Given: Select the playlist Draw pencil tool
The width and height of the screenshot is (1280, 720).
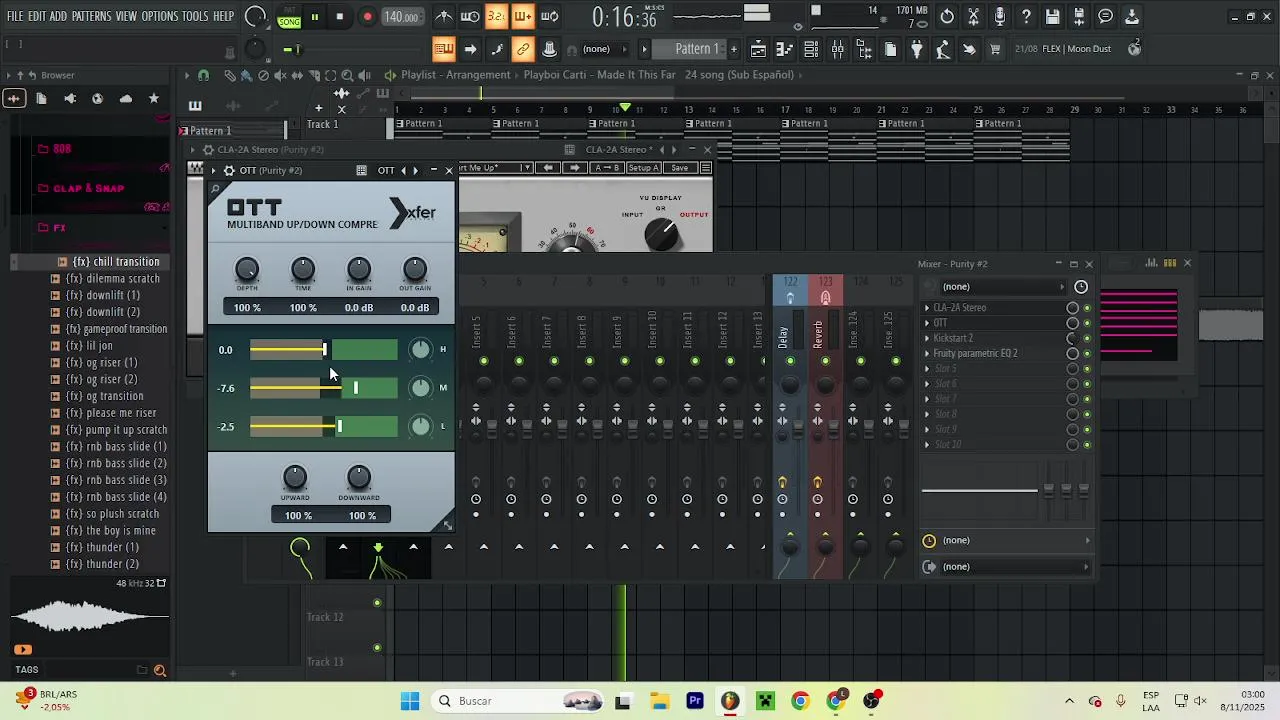Looking at the screenshot, I should coord(230,75).
